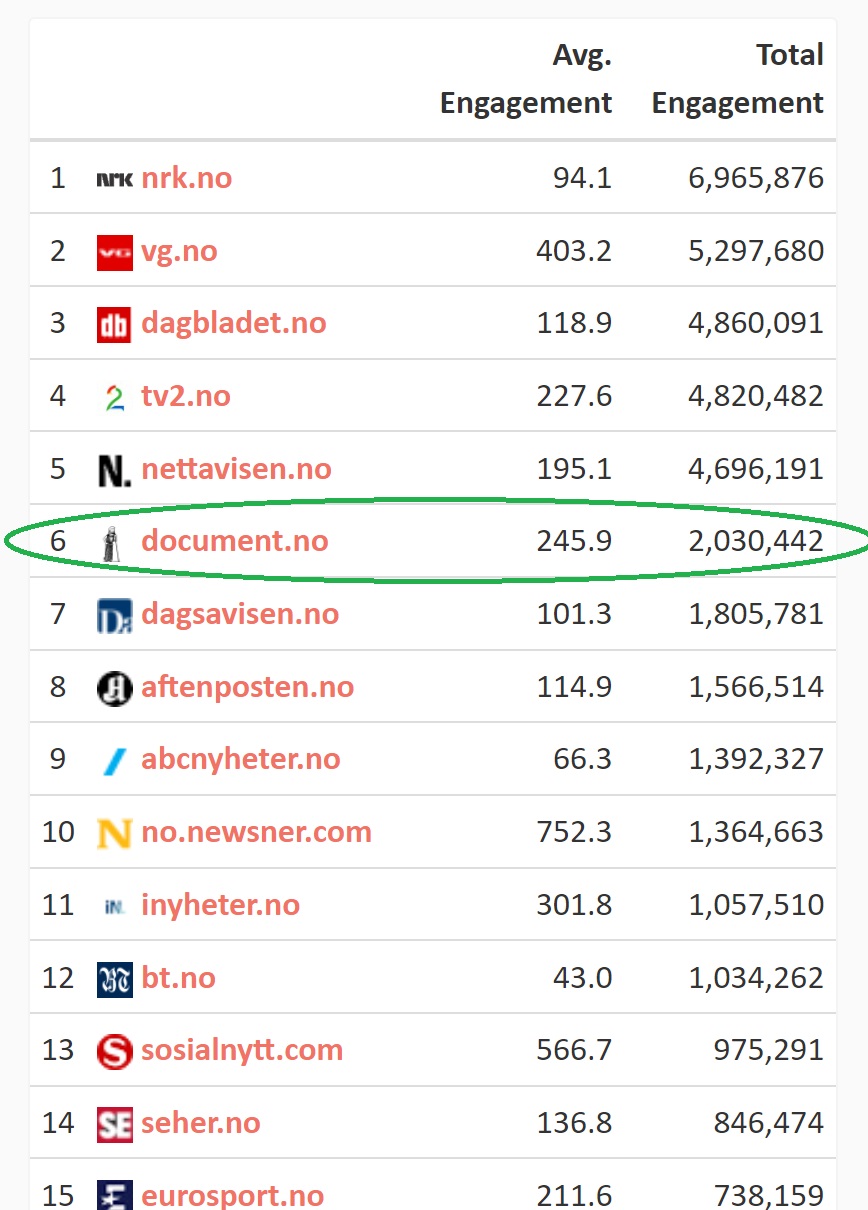Click the Se og Hør SE icon
The width and height of the screenshot is (868, 1210).
click(x=114, y=1124)
